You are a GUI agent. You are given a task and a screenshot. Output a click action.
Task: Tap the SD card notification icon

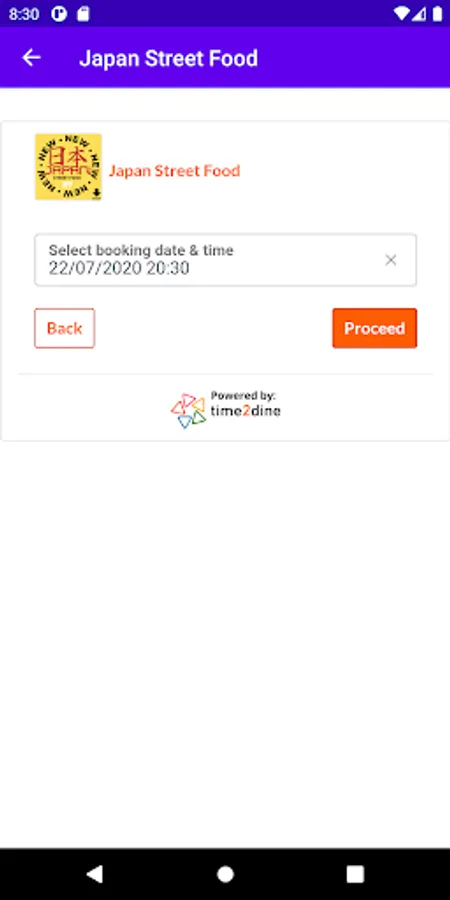[x=83, y=14]
